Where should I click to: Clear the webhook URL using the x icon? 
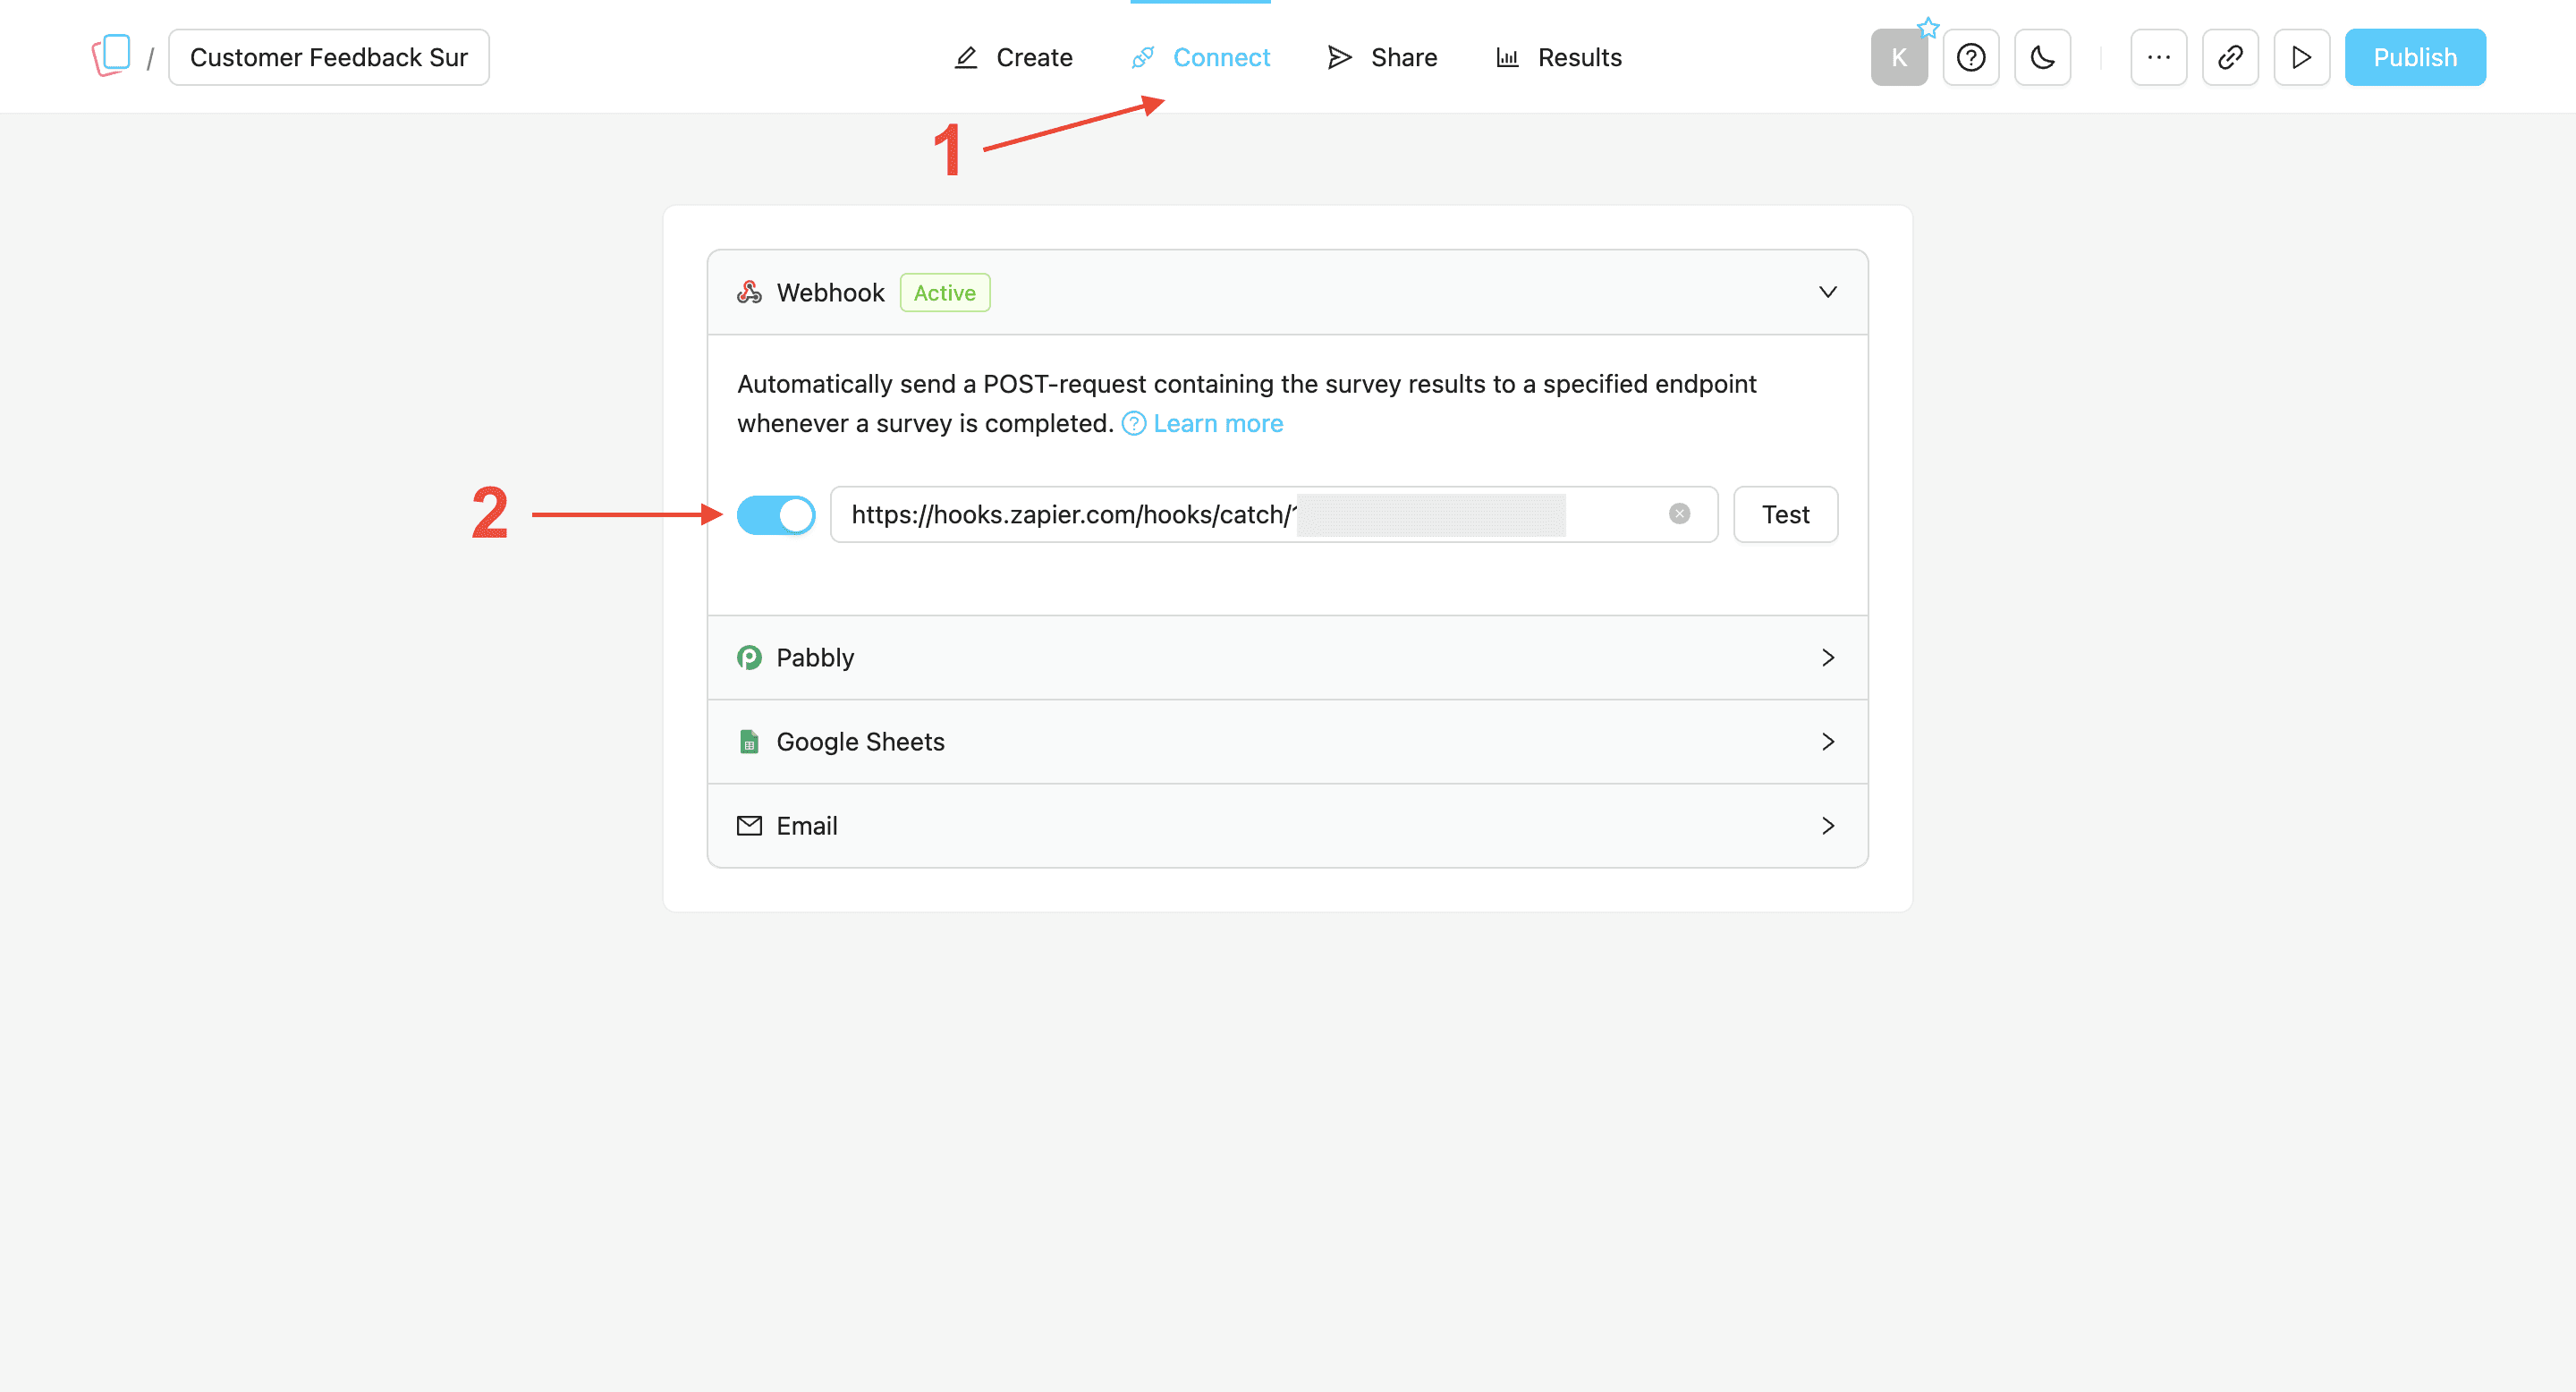(x=1678, y=514)
